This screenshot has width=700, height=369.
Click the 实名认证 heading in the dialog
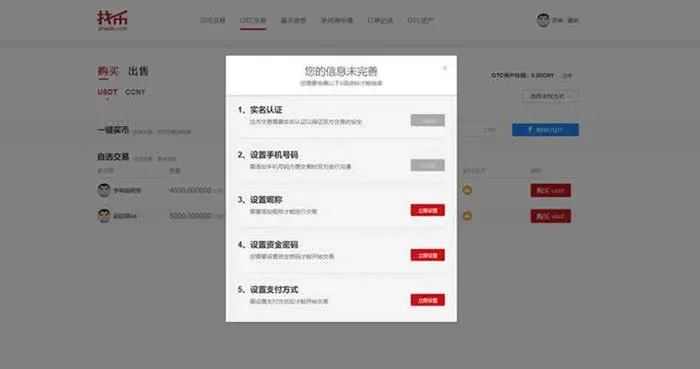point(266,110)
